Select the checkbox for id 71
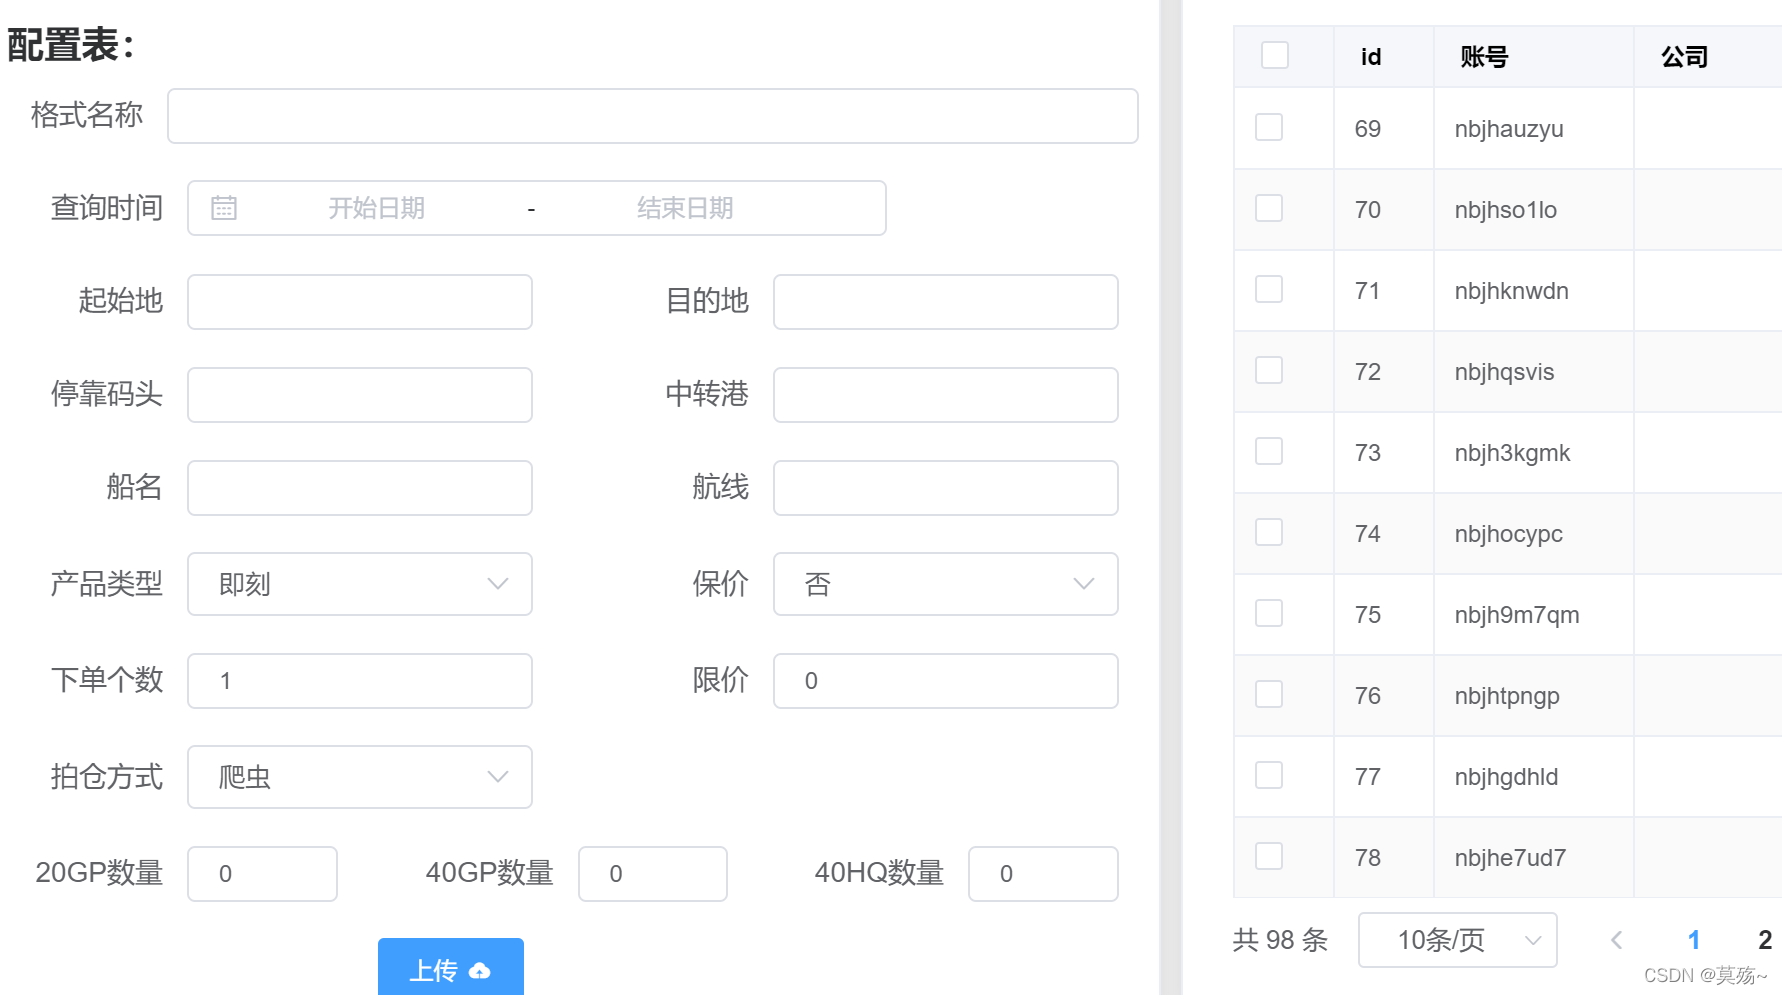The image size is (1782, 995). [x=1269, y=289]
